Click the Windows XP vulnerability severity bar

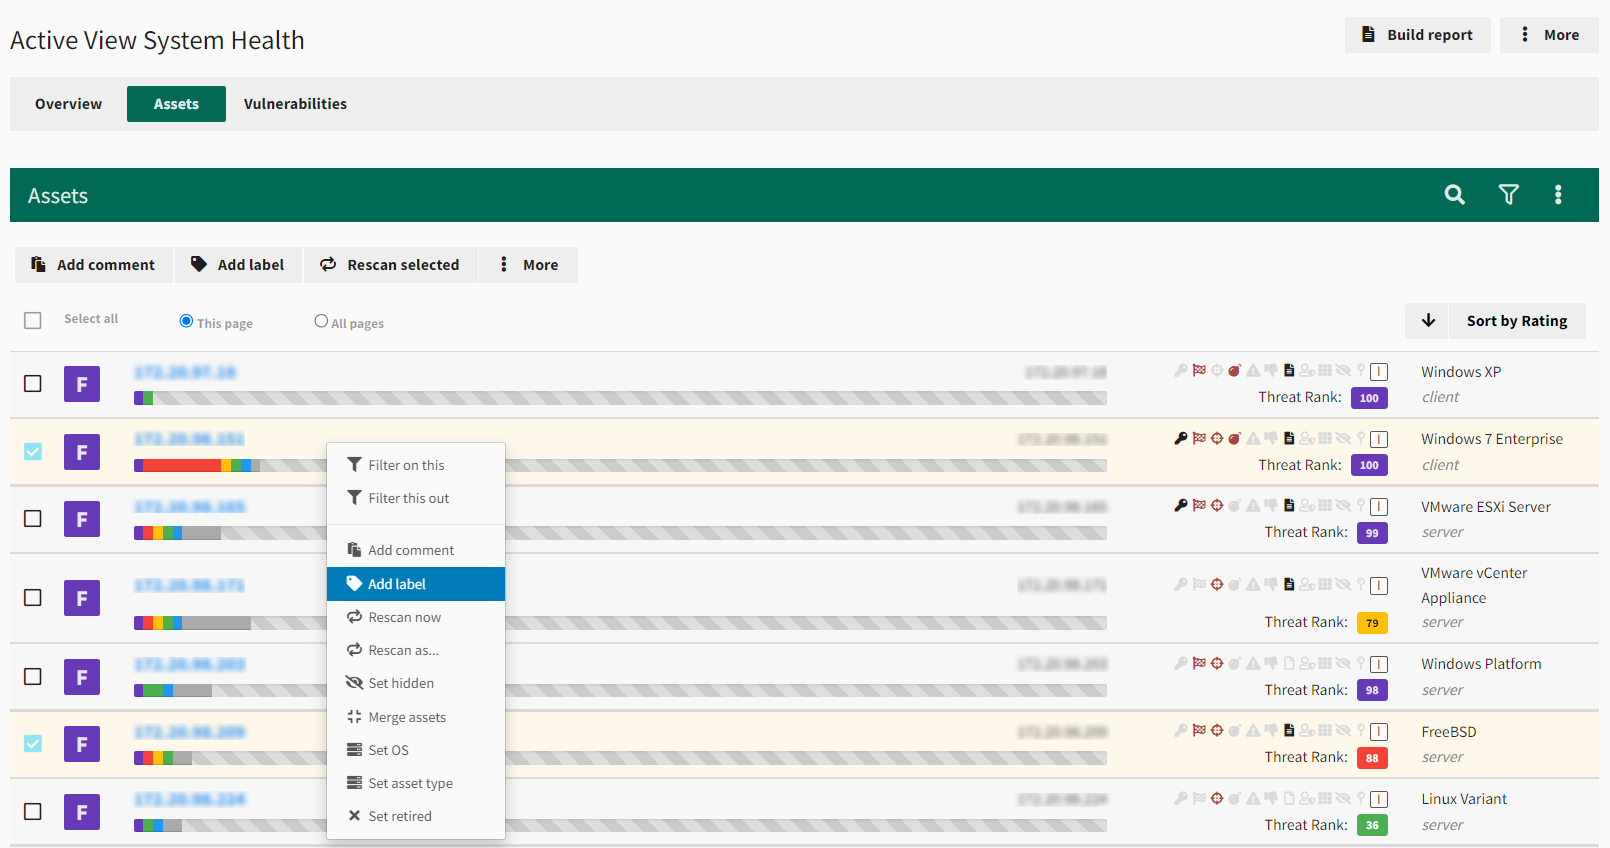[x=620, y=398]
